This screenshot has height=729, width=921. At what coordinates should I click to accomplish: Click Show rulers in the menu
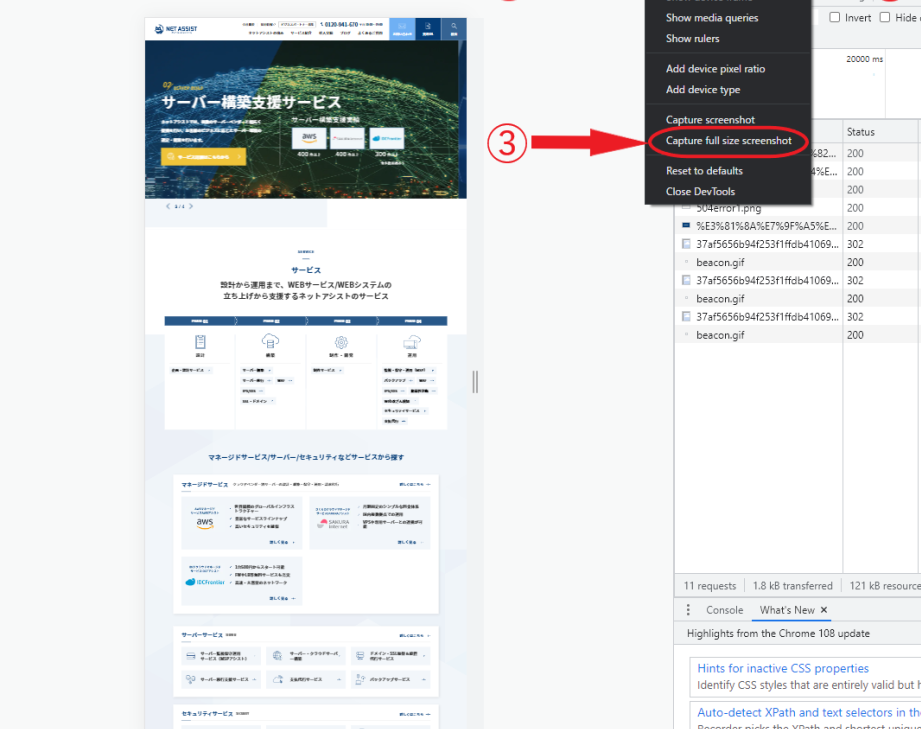tap(692, 39)
